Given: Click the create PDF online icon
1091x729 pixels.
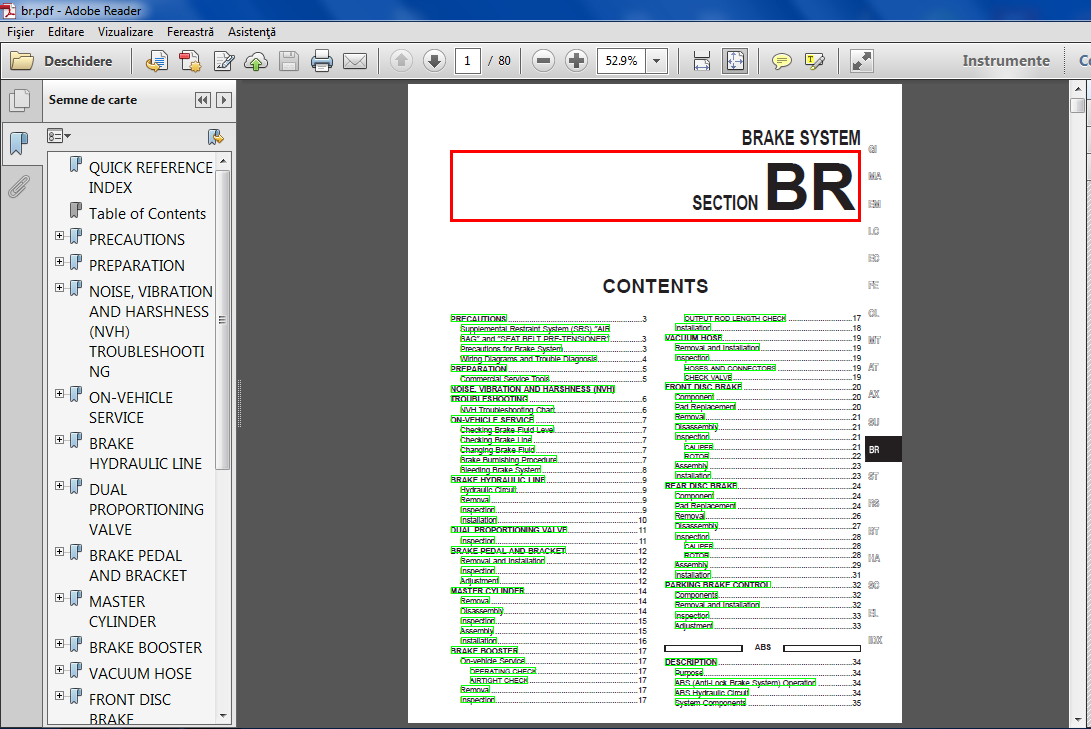Looking at the screenshot, I should [157, 61].
